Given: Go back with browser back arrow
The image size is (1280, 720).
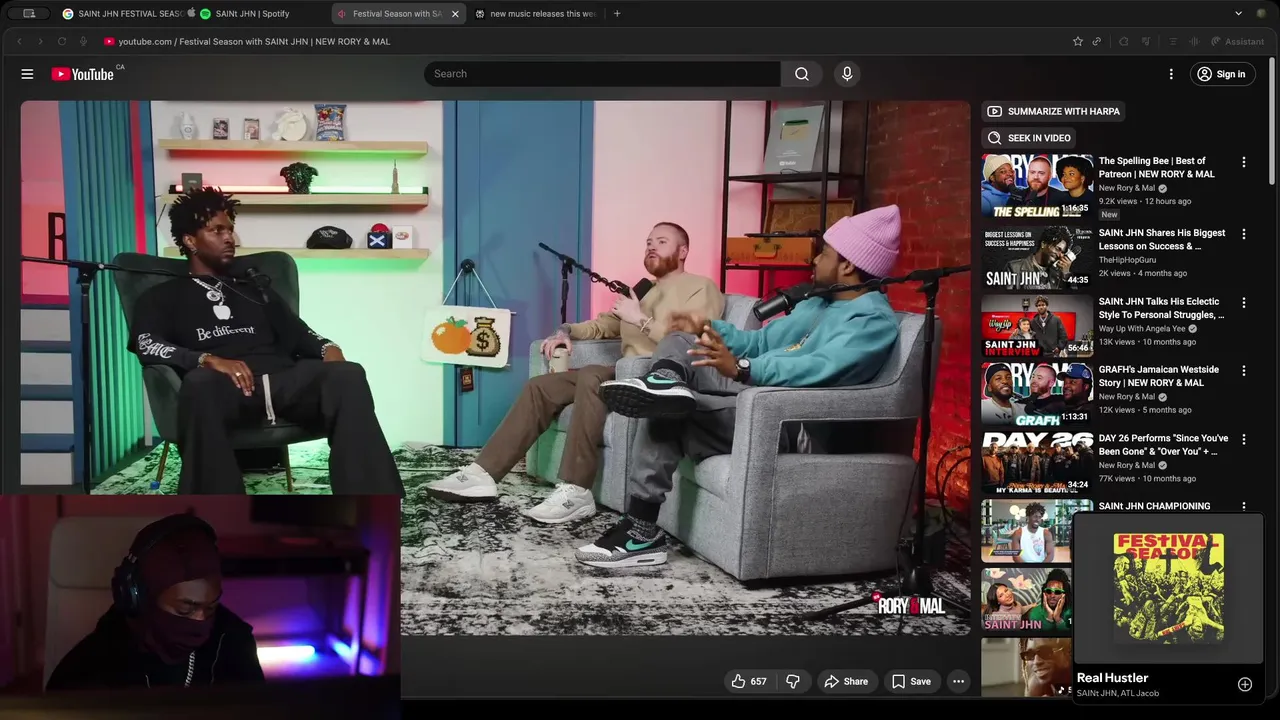Looking at the screenshot, I should [x=18, y=41].
